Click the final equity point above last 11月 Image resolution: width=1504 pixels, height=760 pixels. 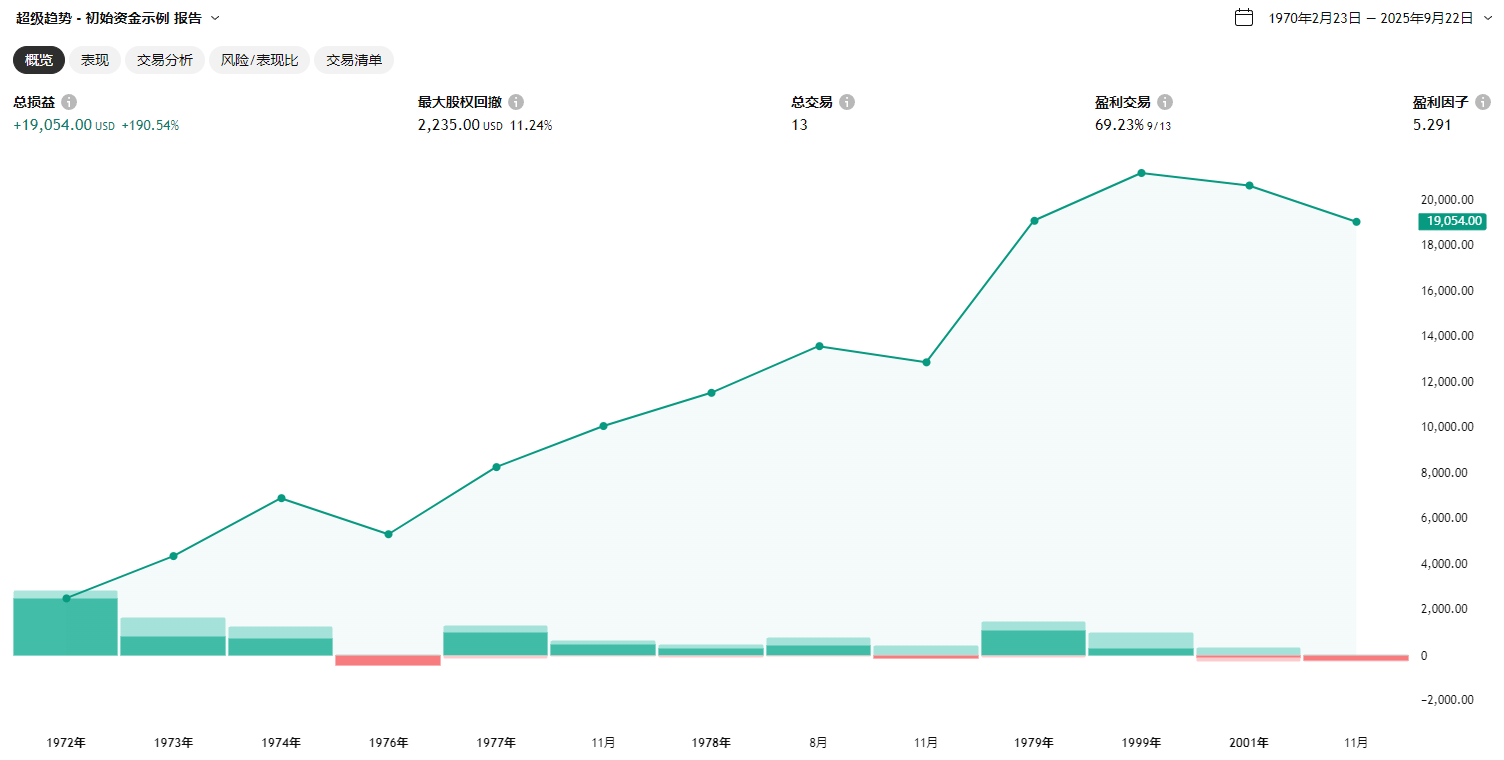tap(1356, 222)
